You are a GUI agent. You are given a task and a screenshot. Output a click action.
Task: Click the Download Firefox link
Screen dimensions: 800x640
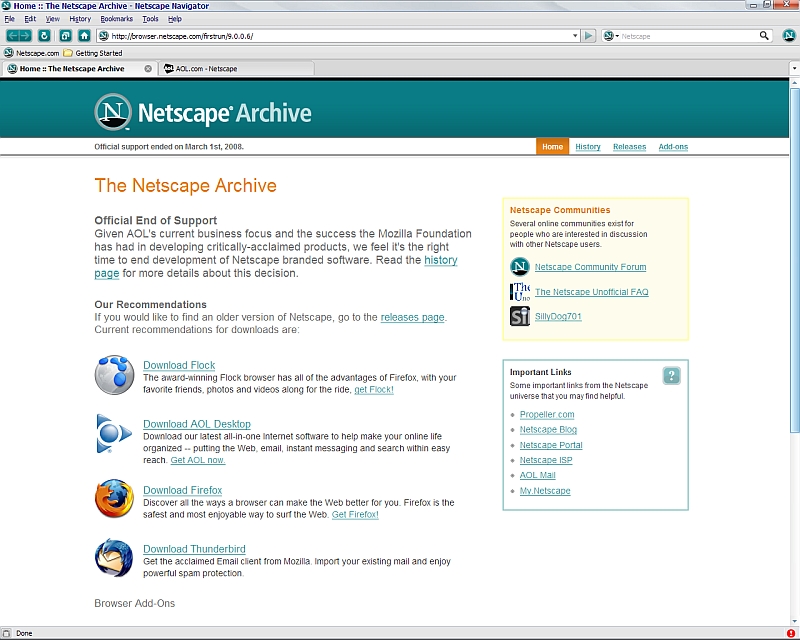[x=183, y=490]
